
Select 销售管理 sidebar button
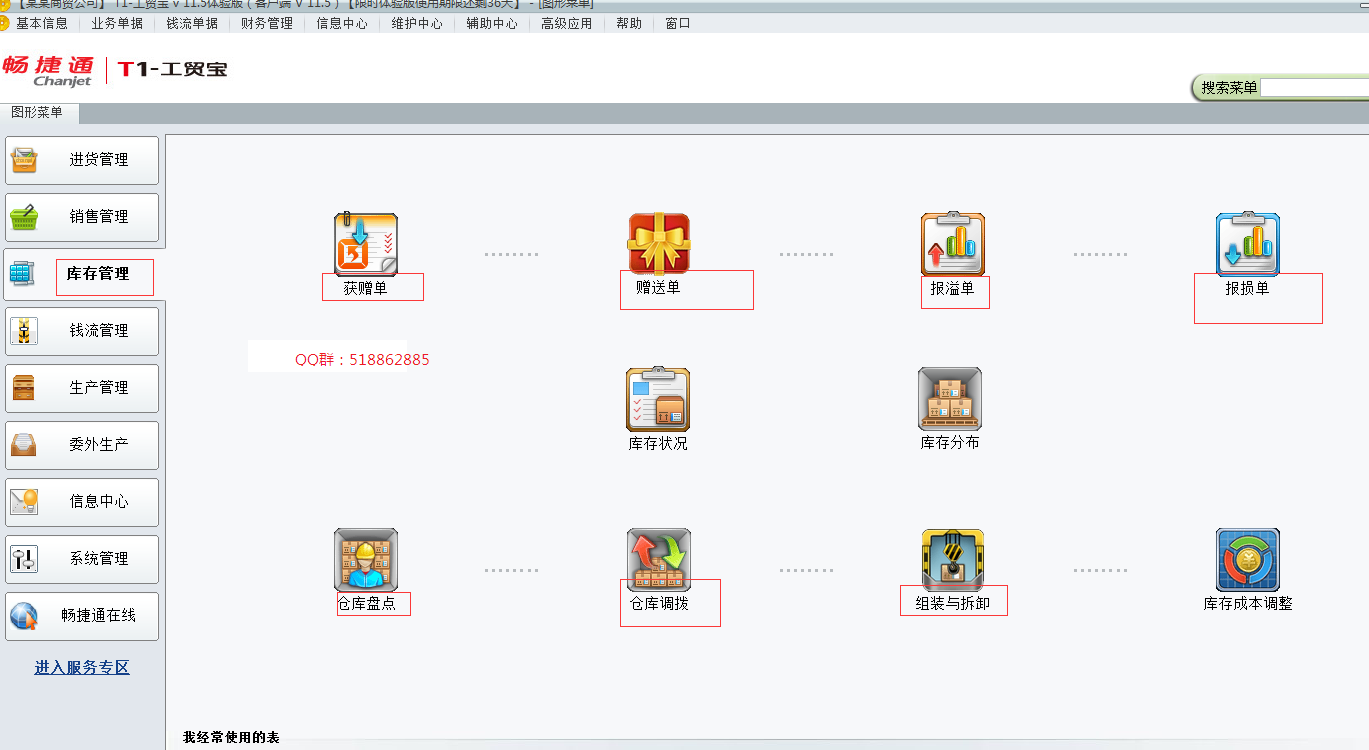(x=82, y=217)
